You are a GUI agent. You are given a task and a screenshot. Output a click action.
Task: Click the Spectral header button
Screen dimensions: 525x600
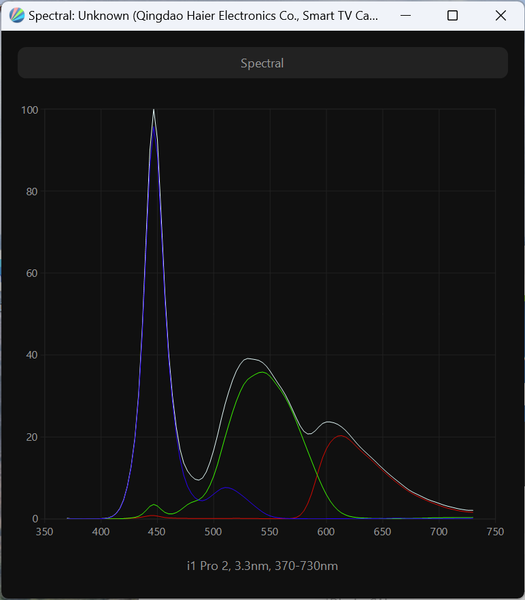click(x=262, y=63)
